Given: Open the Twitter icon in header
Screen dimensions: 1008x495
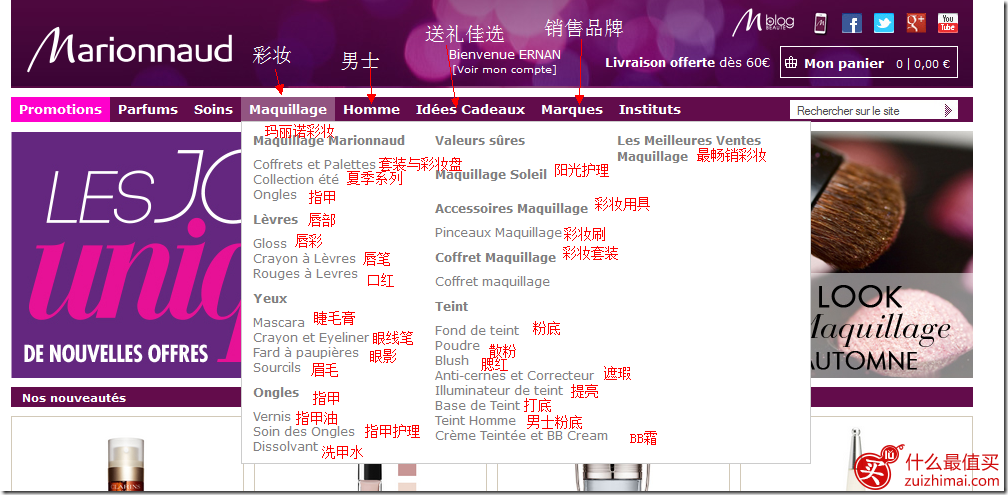Looking at the screenshot, I should (884, 24).
